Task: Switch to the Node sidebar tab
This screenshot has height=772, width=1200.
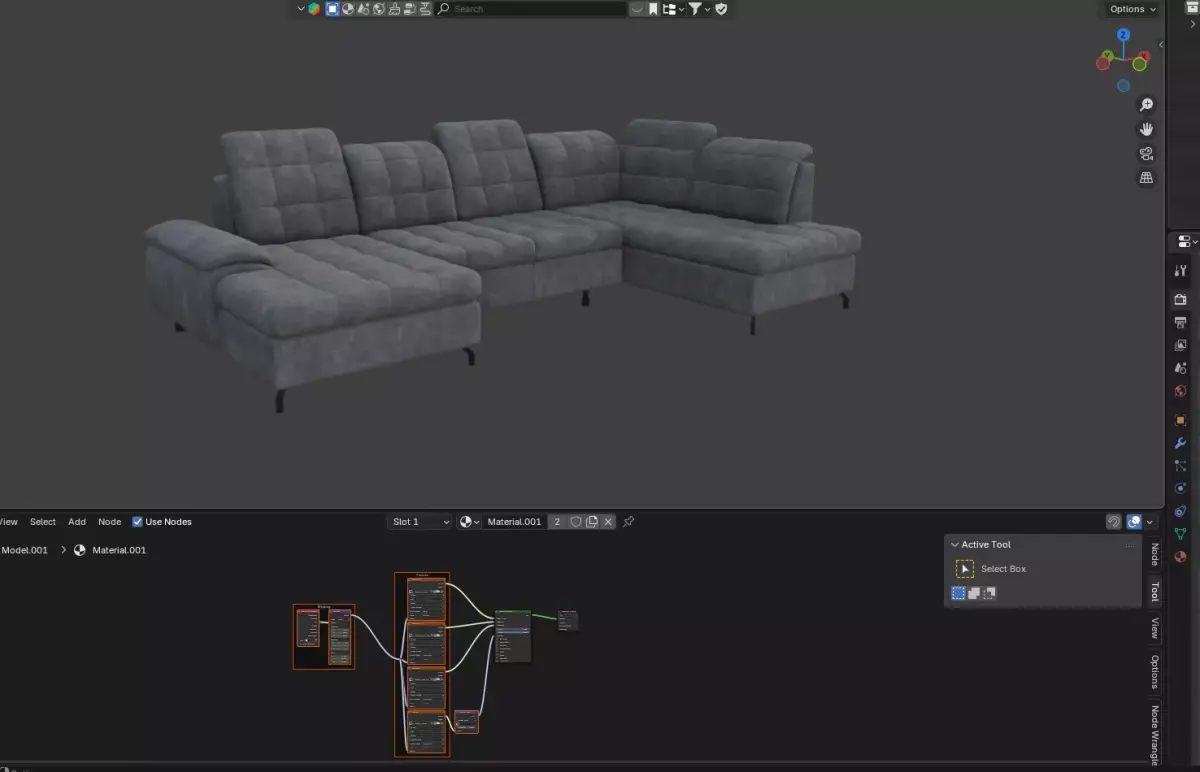Action: tap(1154, 555)
